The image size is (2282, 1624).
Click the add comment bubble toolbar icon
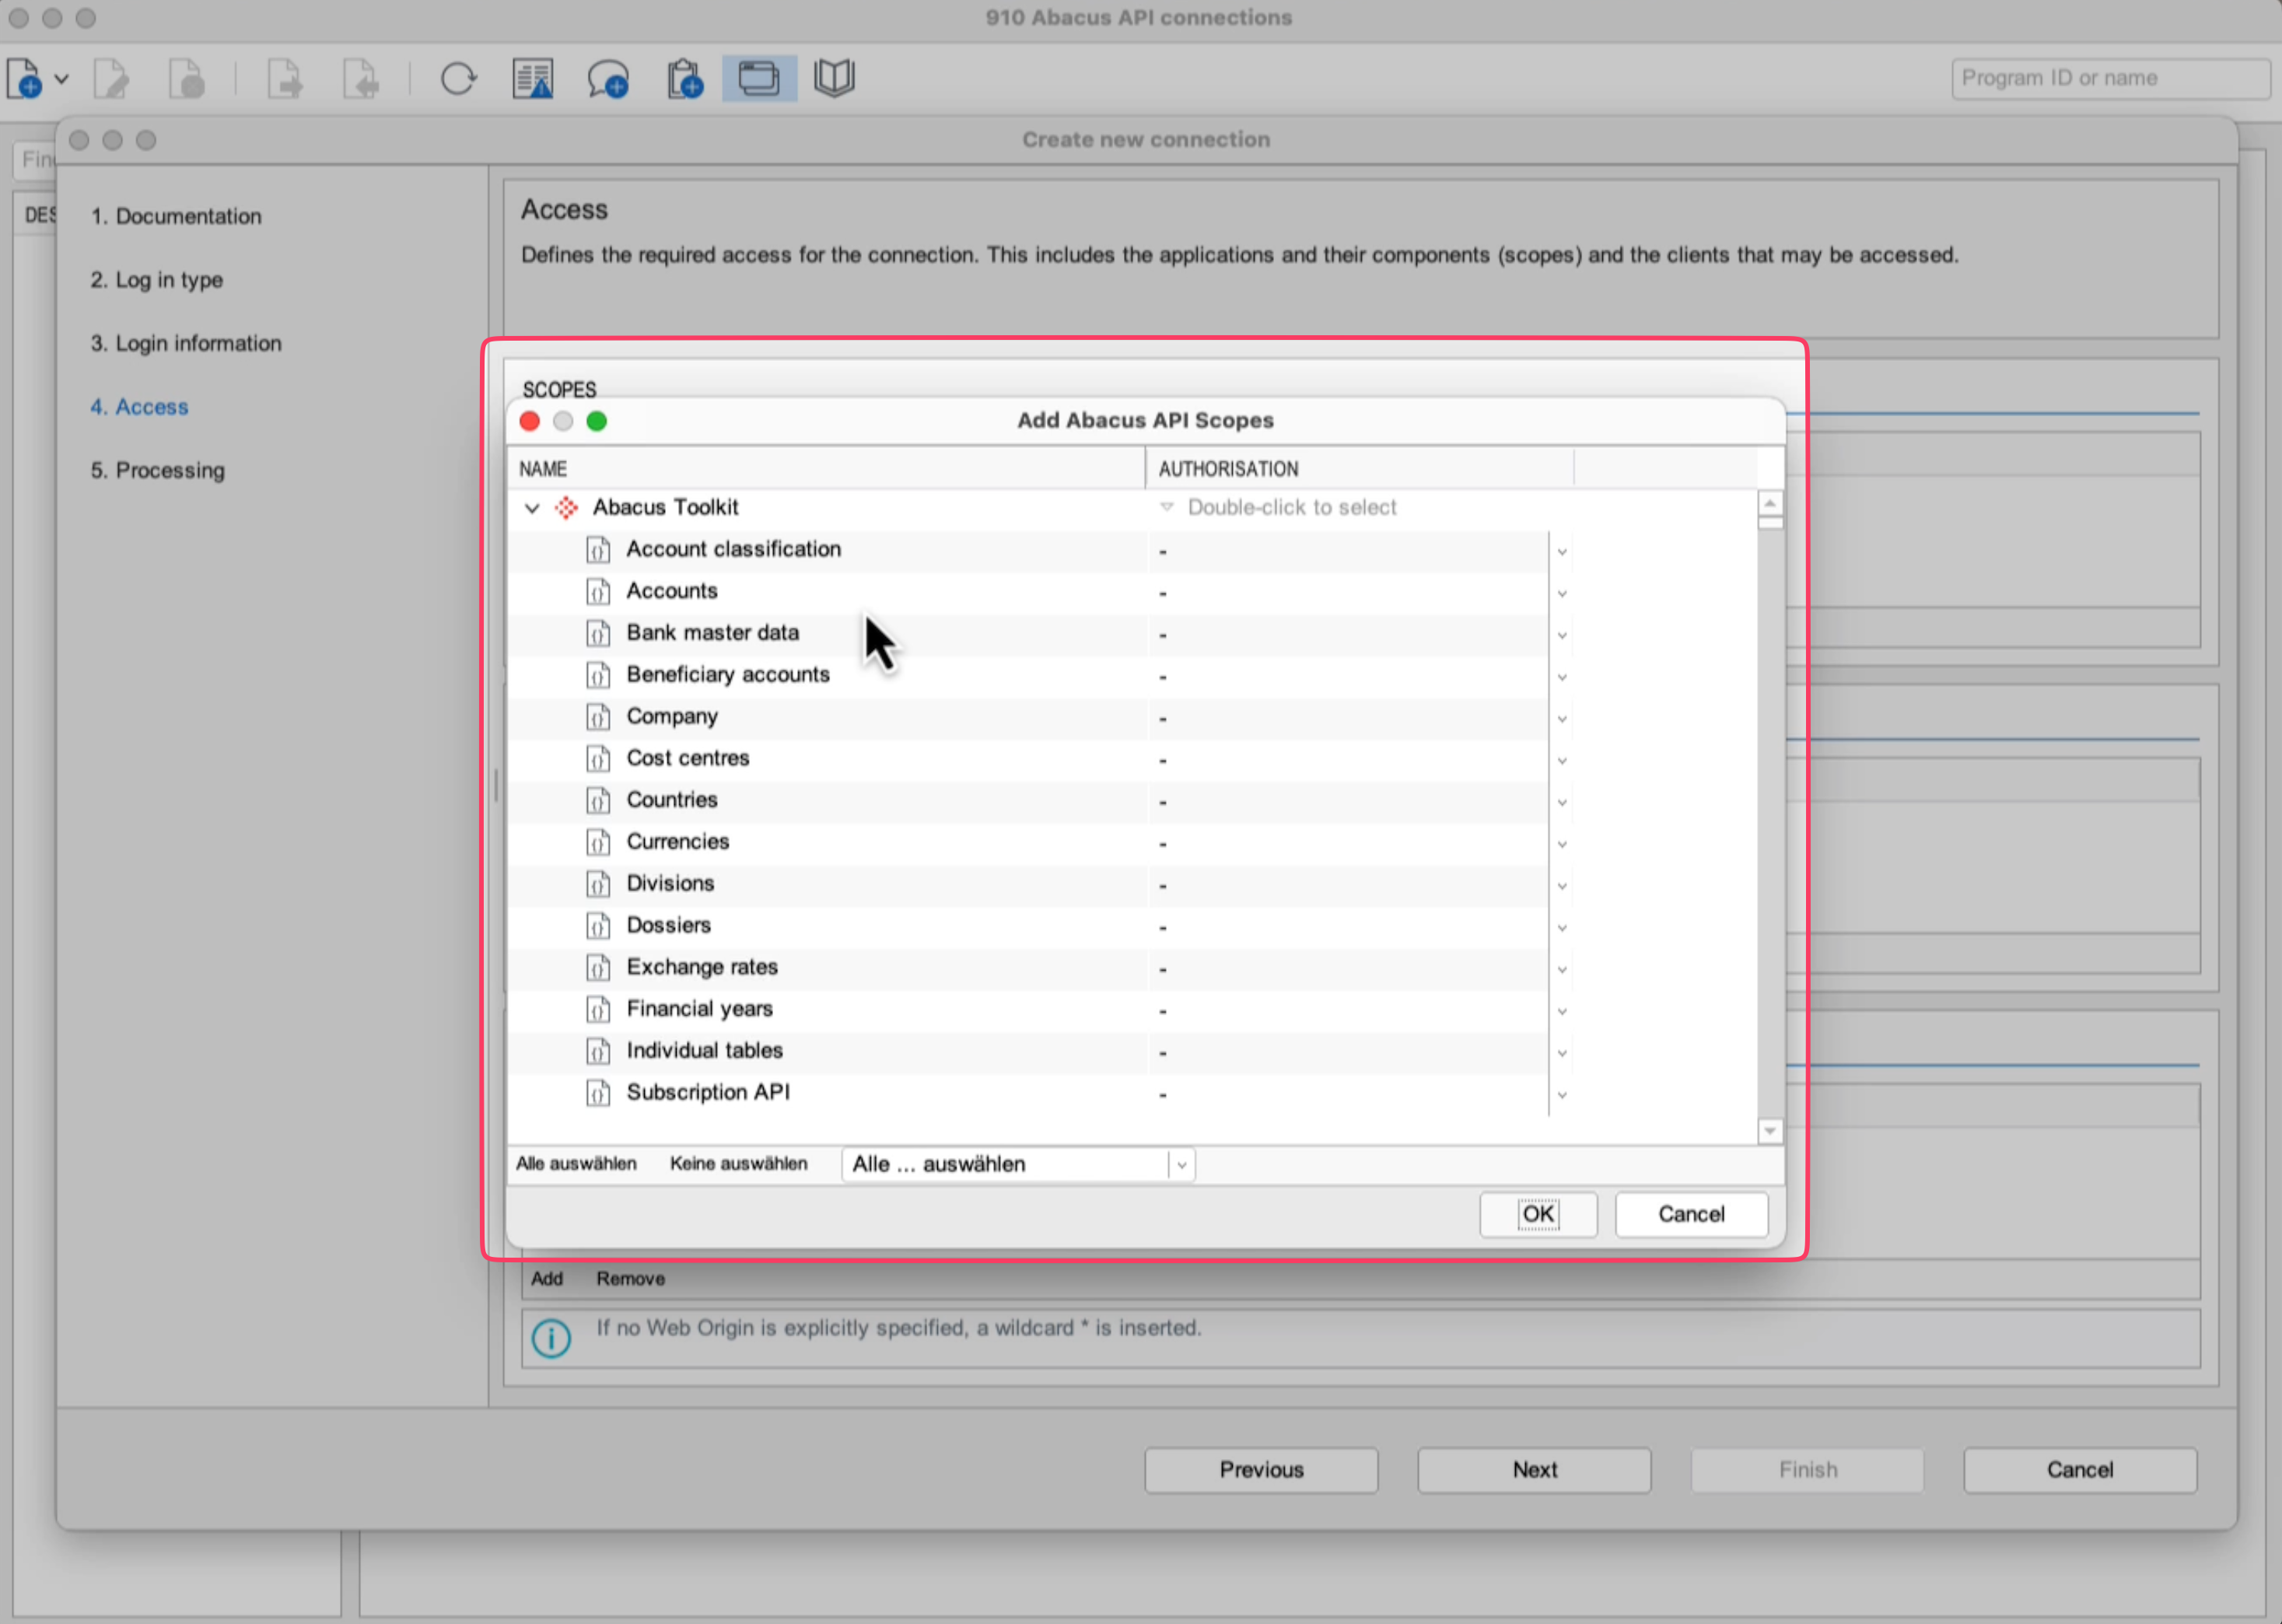pyautogui.click(x=608, y=78)
